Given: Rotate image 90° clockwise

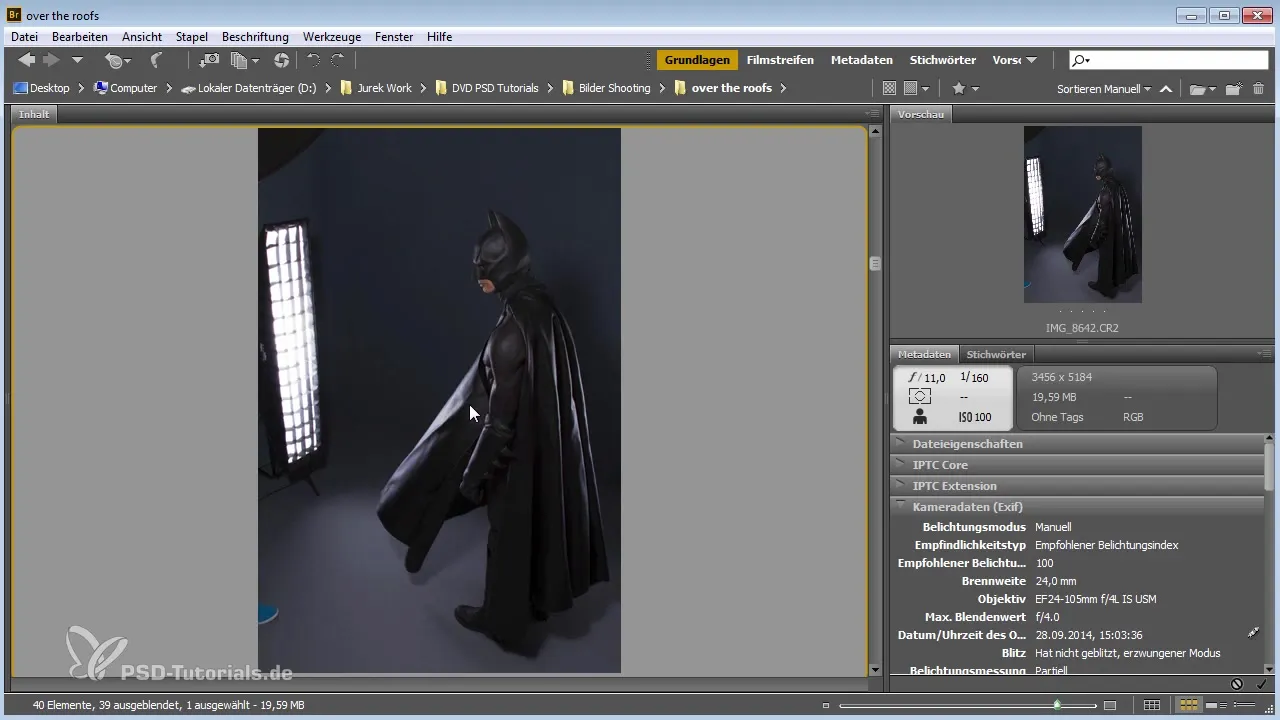Looking at the screenshot, I should pyautogui.click(x=337, y=61).
